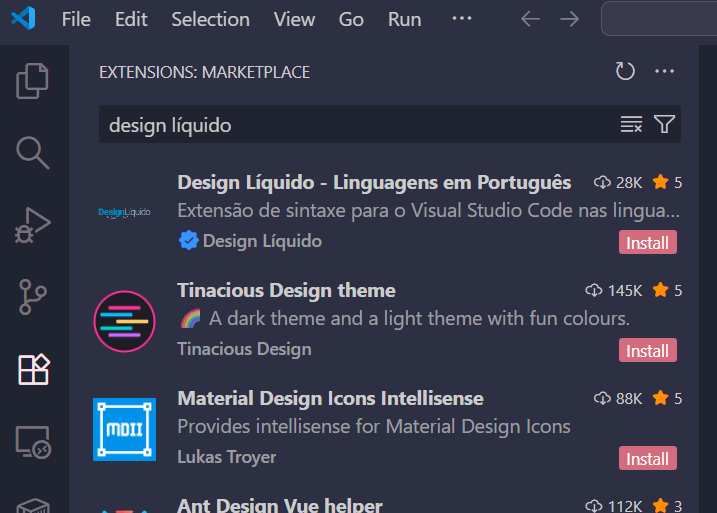Click the 88K download count
Image resolution: width=717 pixels, height=513 pixels.
(618, 398)
